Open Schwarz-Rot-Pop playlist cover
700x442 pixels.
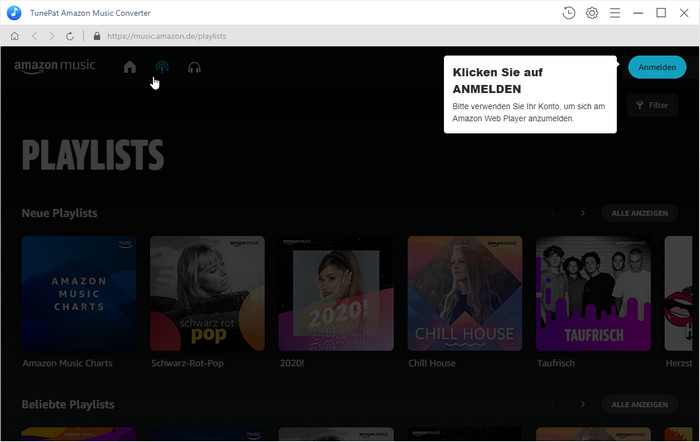click(x=207, y=293)
